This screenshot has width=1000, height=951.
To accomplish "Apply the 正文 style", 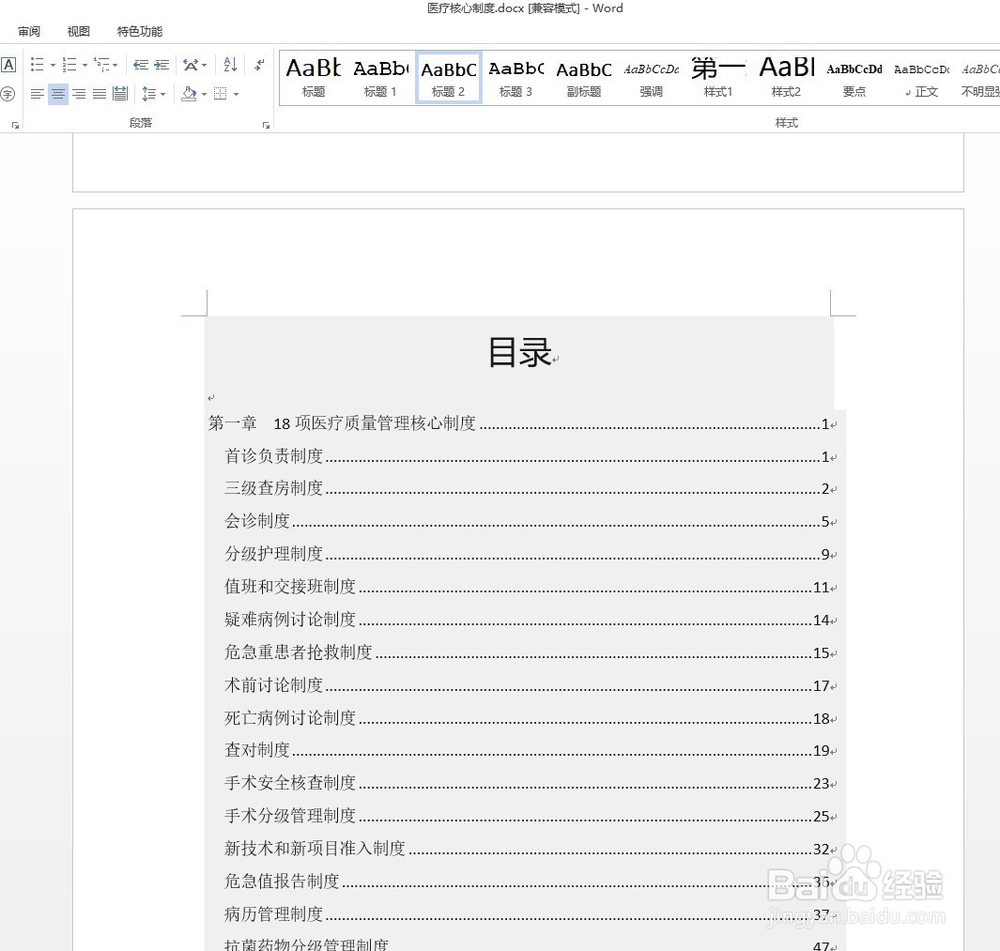I will [922, 77].
